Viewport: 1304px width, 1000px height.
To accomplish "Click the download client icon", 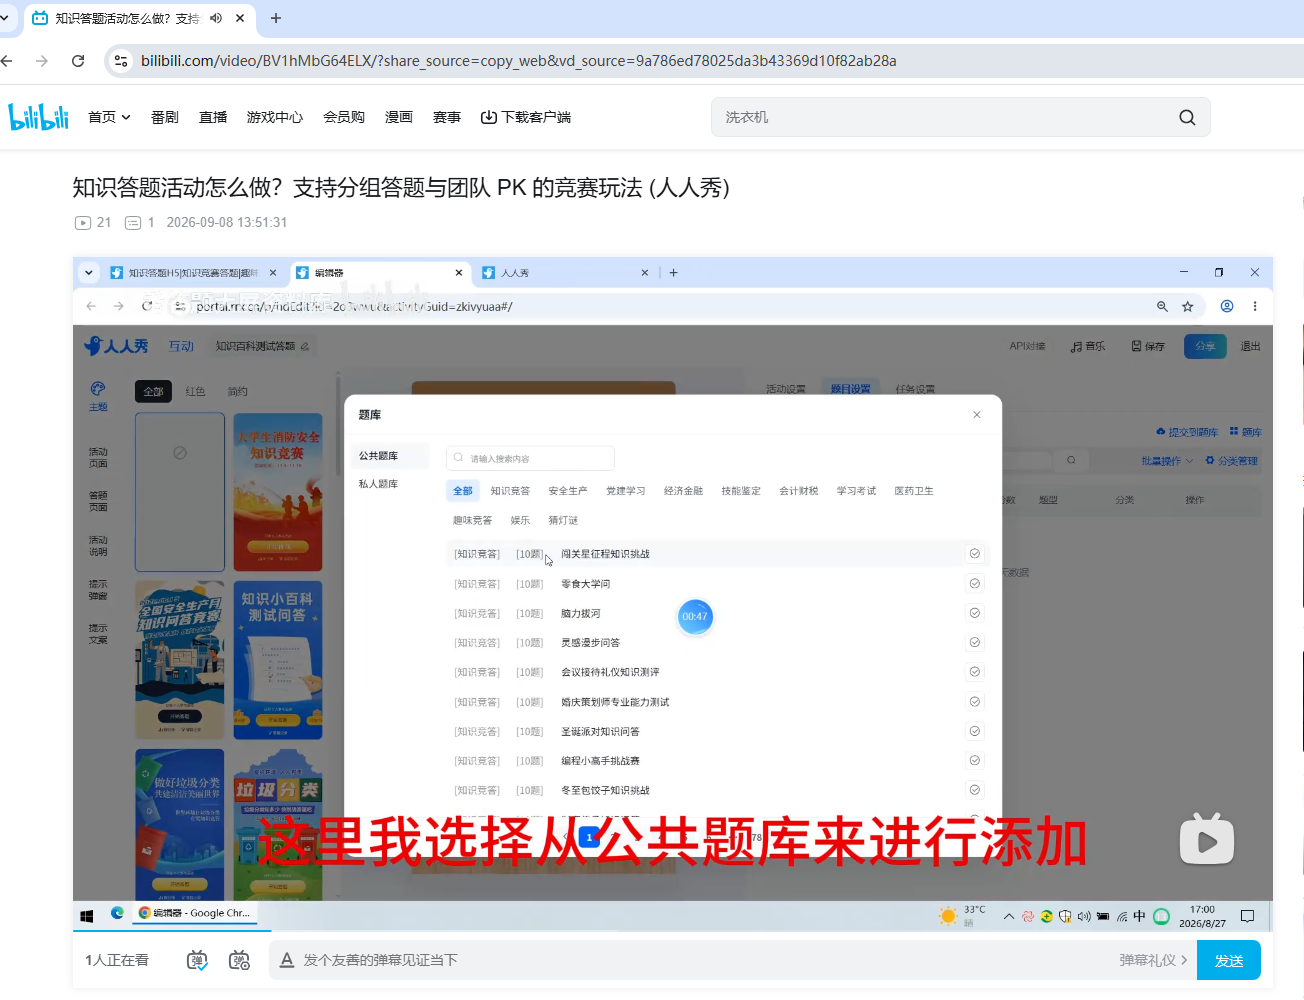I will tap(489, 117).
